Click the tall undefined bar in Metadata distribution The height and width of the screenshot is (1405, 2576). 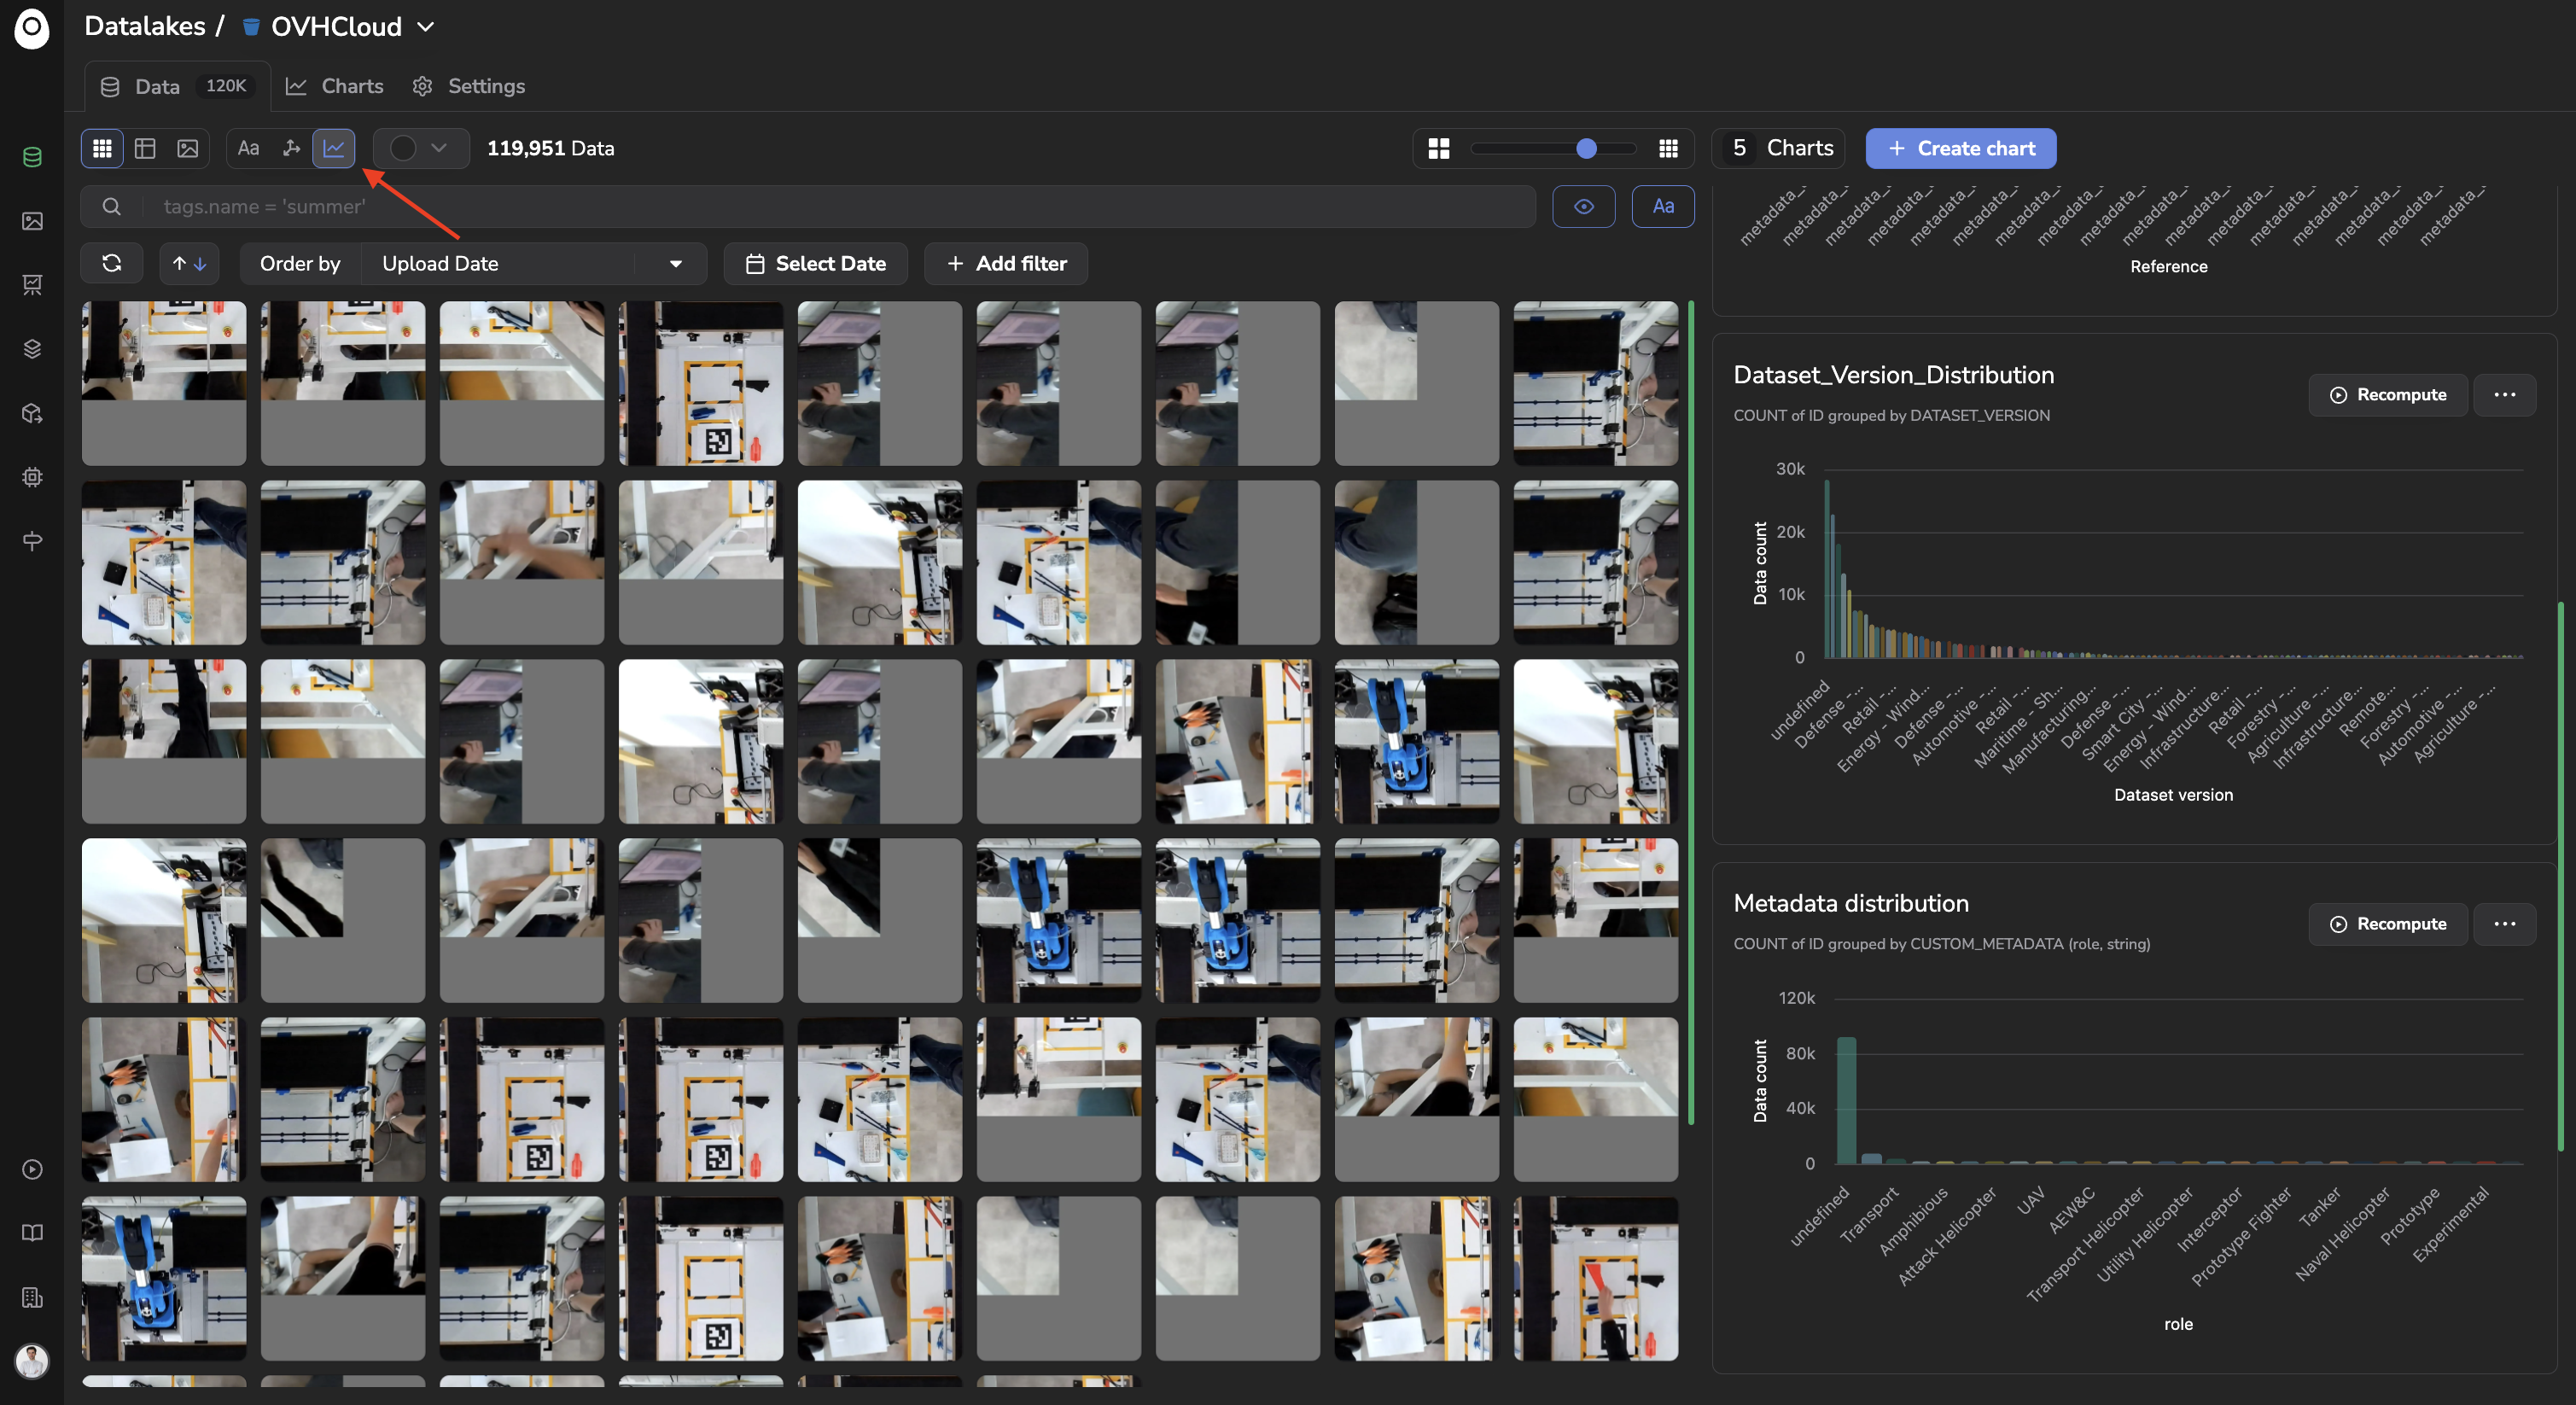coord(1846,1100)
